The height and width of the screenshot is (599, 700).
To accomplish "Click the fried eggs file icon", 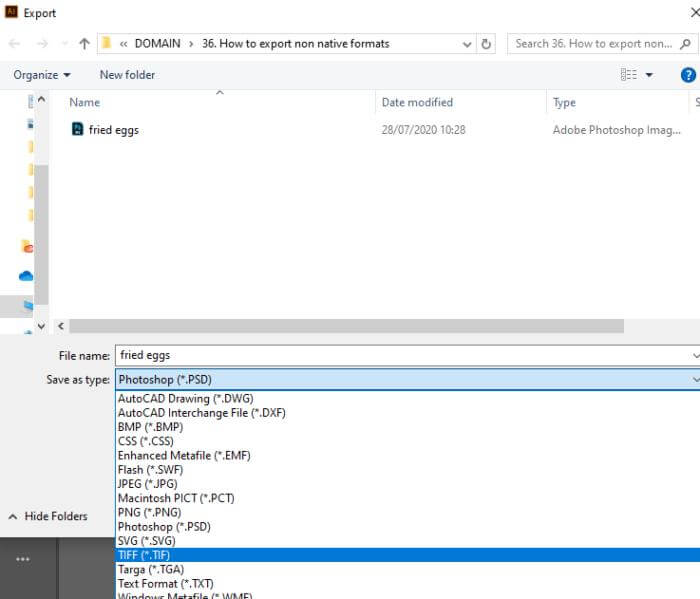I will click(x=77, y=129).
